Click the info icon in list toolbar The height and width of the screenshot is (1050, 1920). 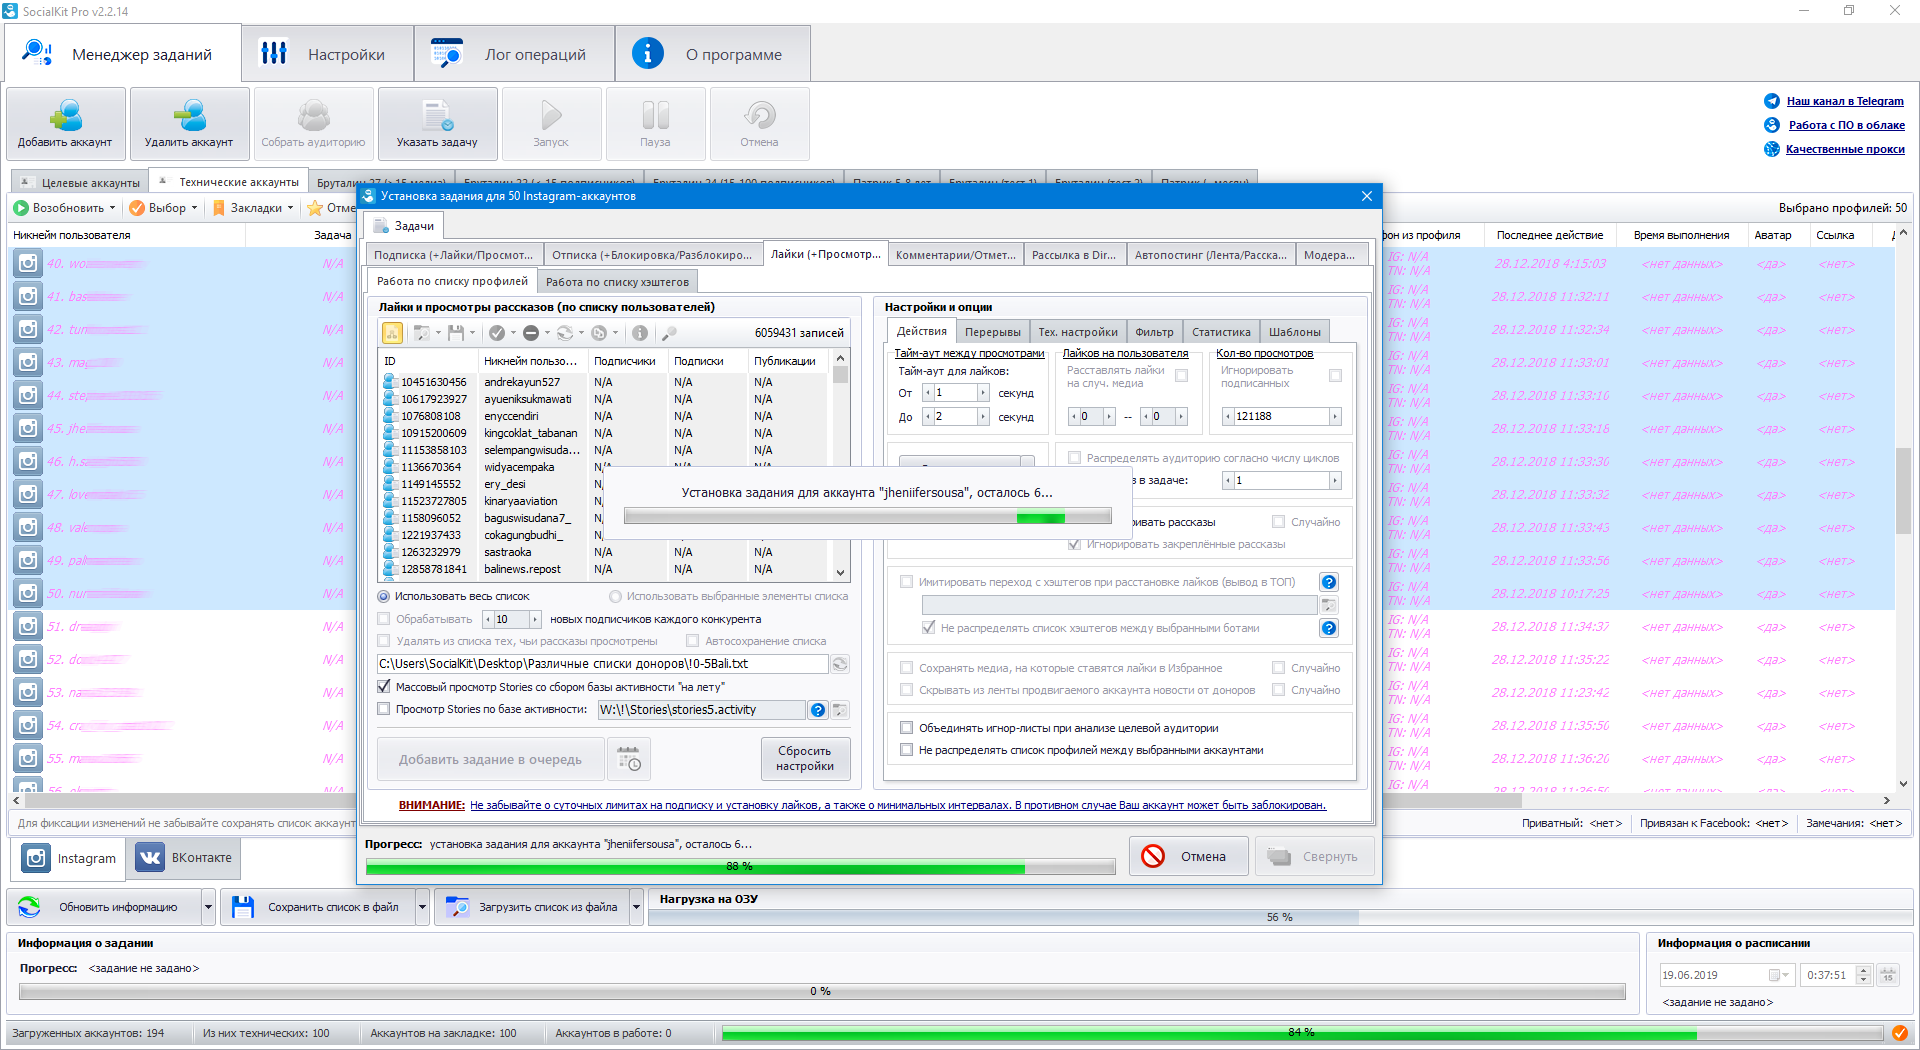point(640,333)
